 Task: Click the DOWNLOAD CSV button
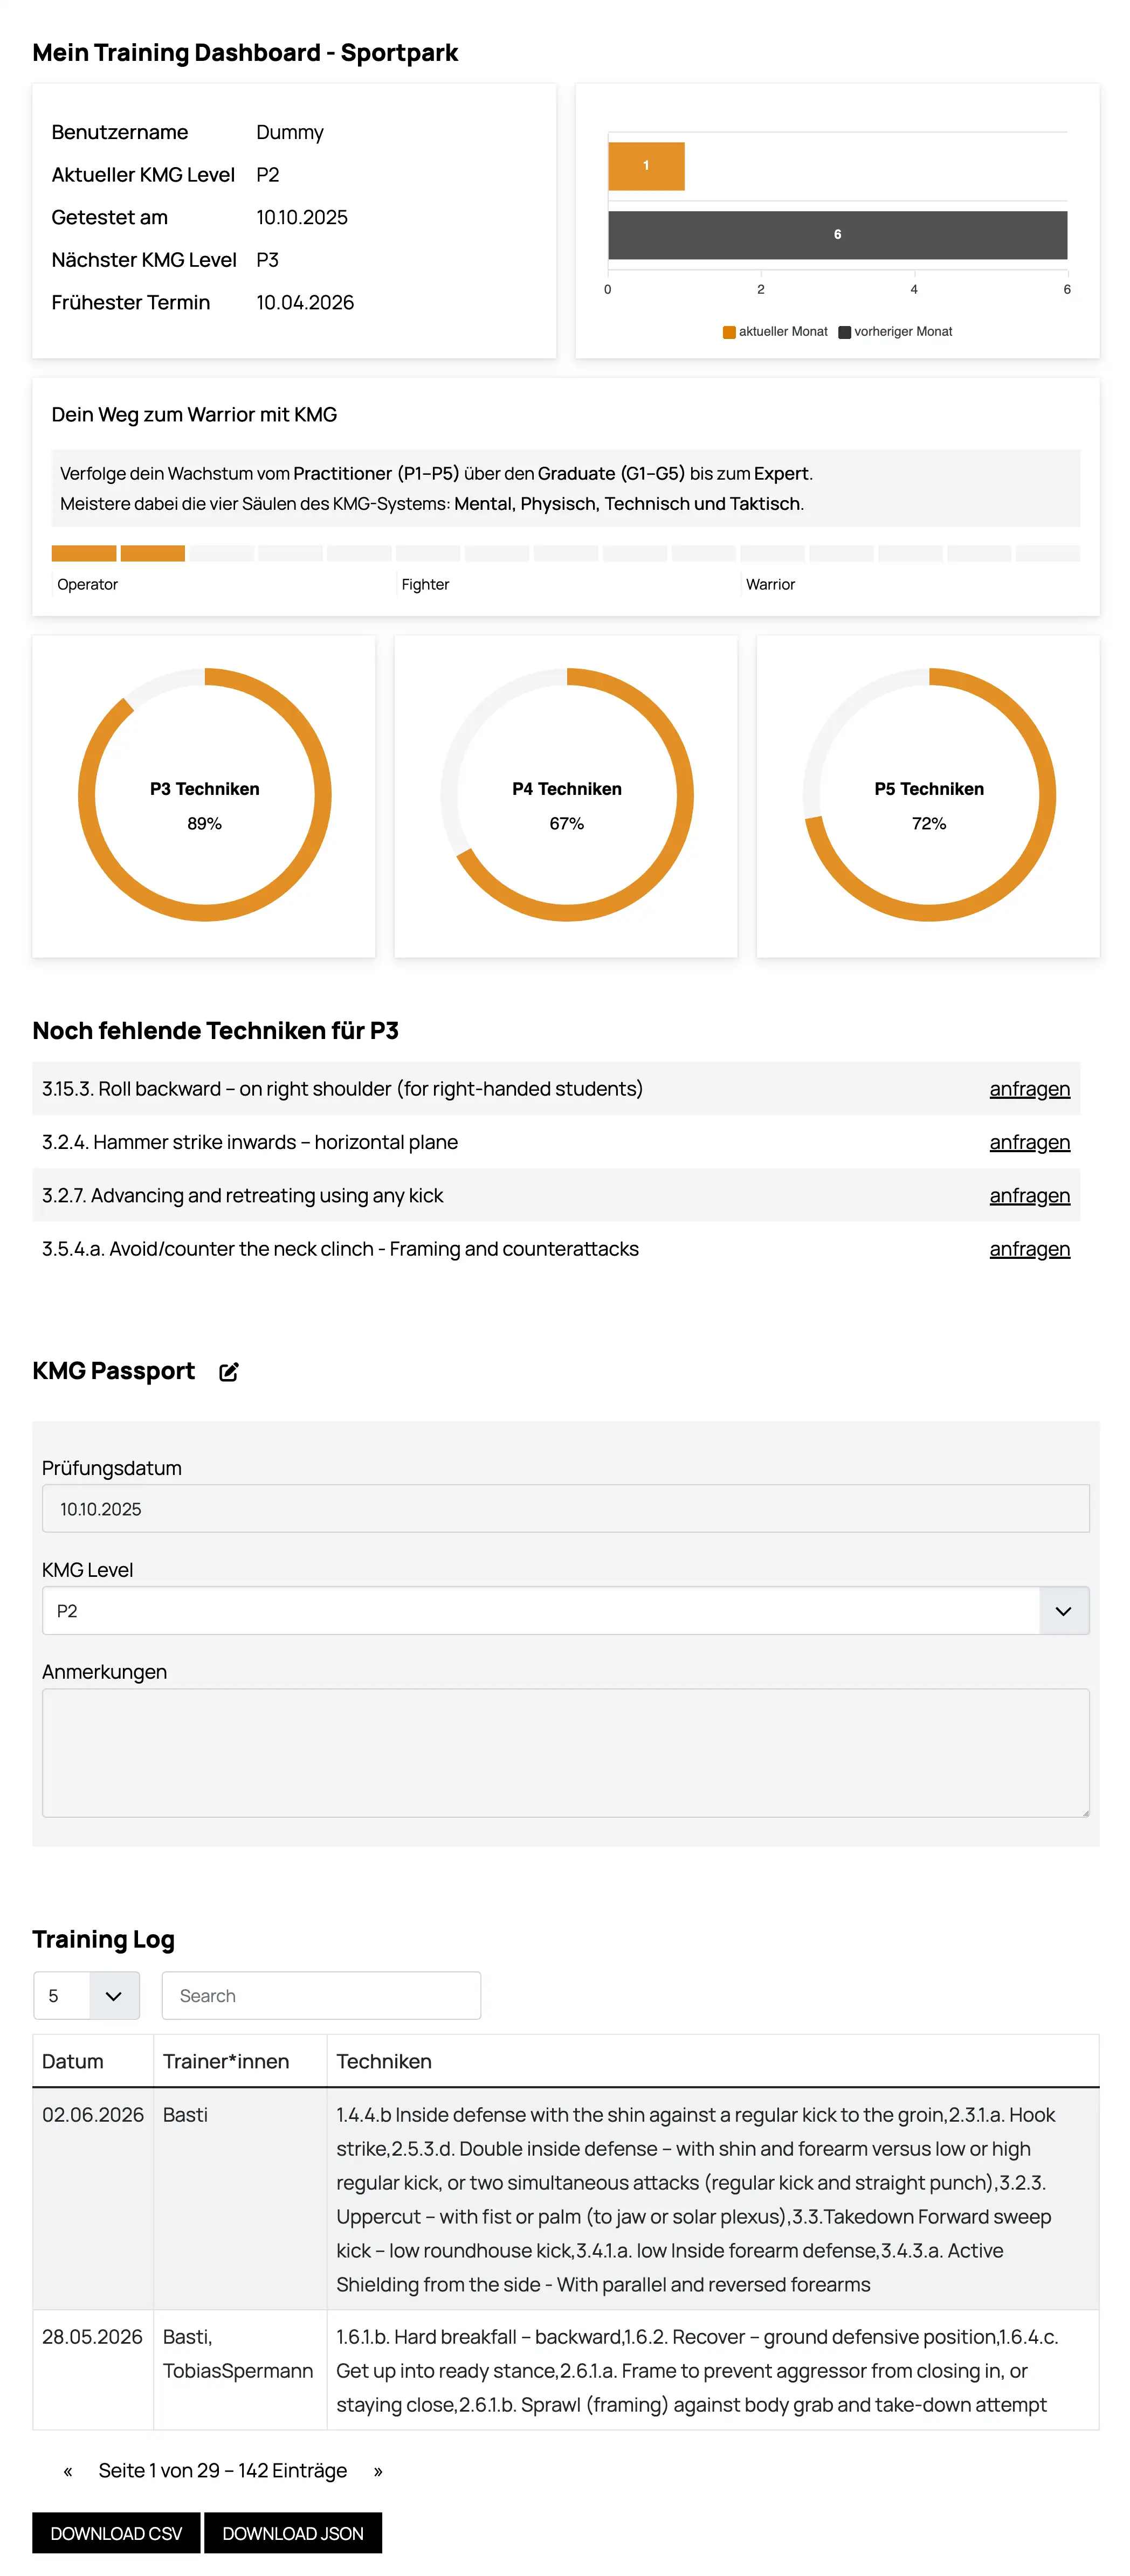[x=116, y=2533]
